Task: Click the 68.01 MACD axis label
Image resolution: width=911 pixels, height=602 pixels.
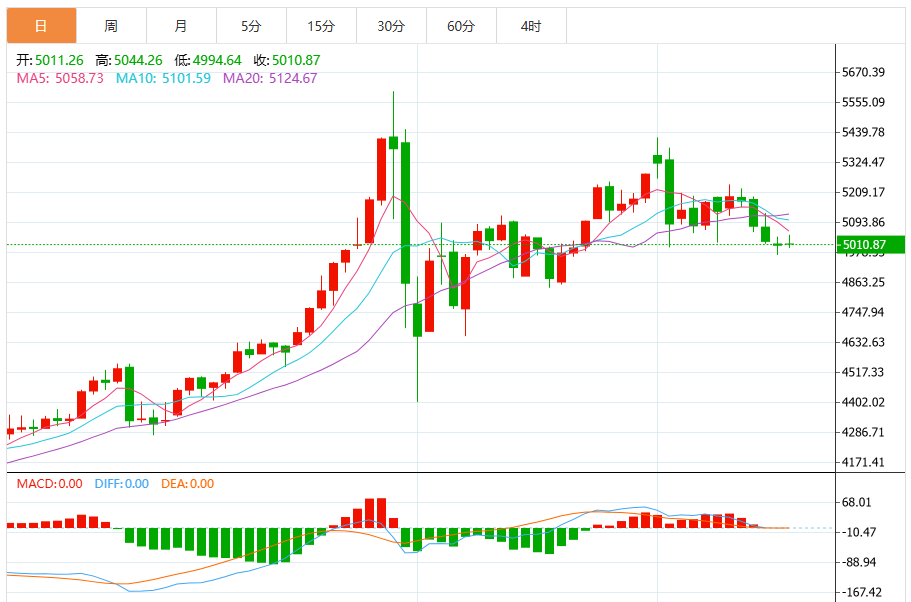Action: [857, 502]
